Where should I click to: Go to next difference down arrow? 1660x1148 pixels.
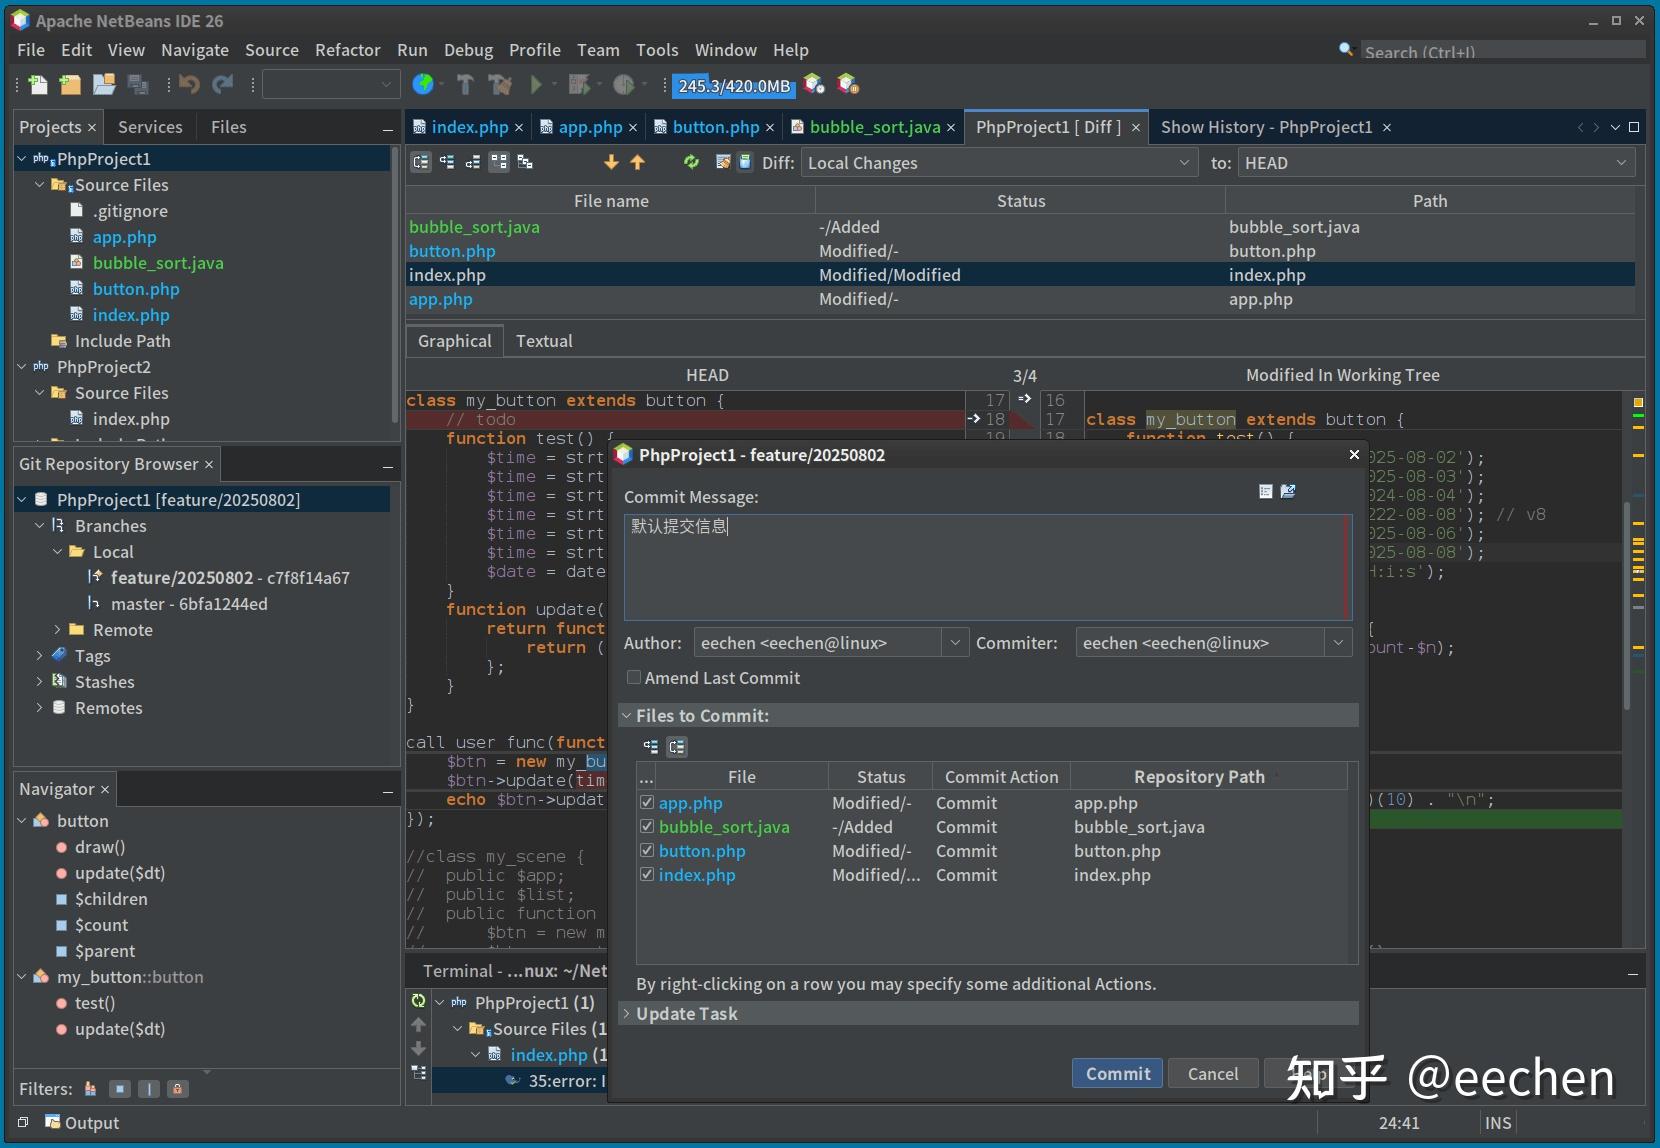[x=611, y=162]
